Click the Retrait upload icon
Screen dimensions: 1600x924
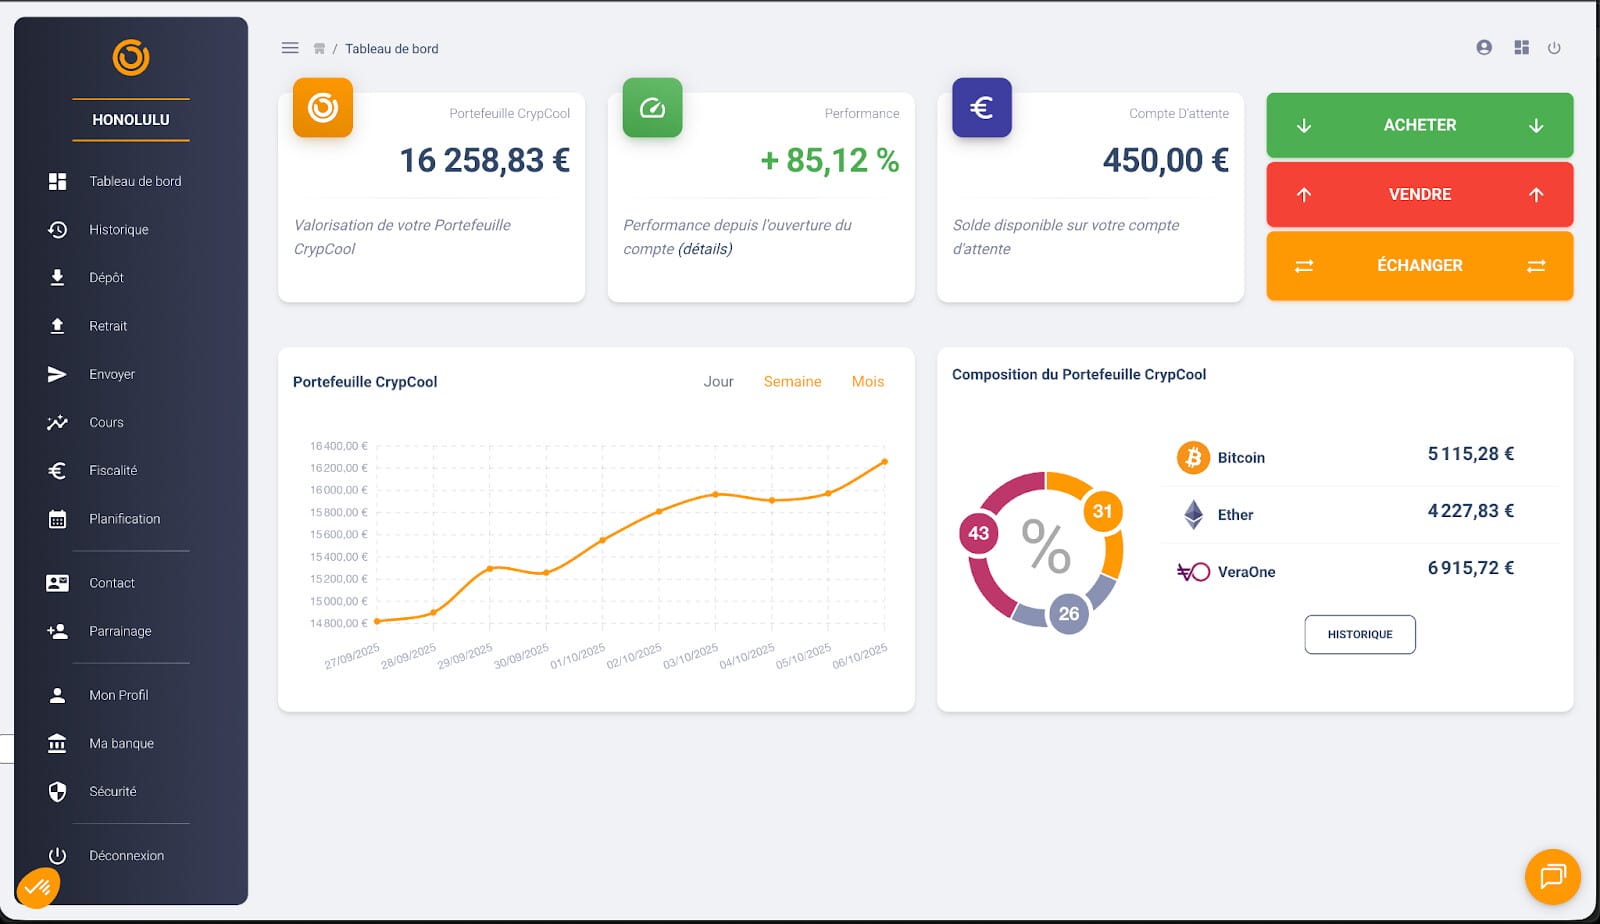[57, 325]
